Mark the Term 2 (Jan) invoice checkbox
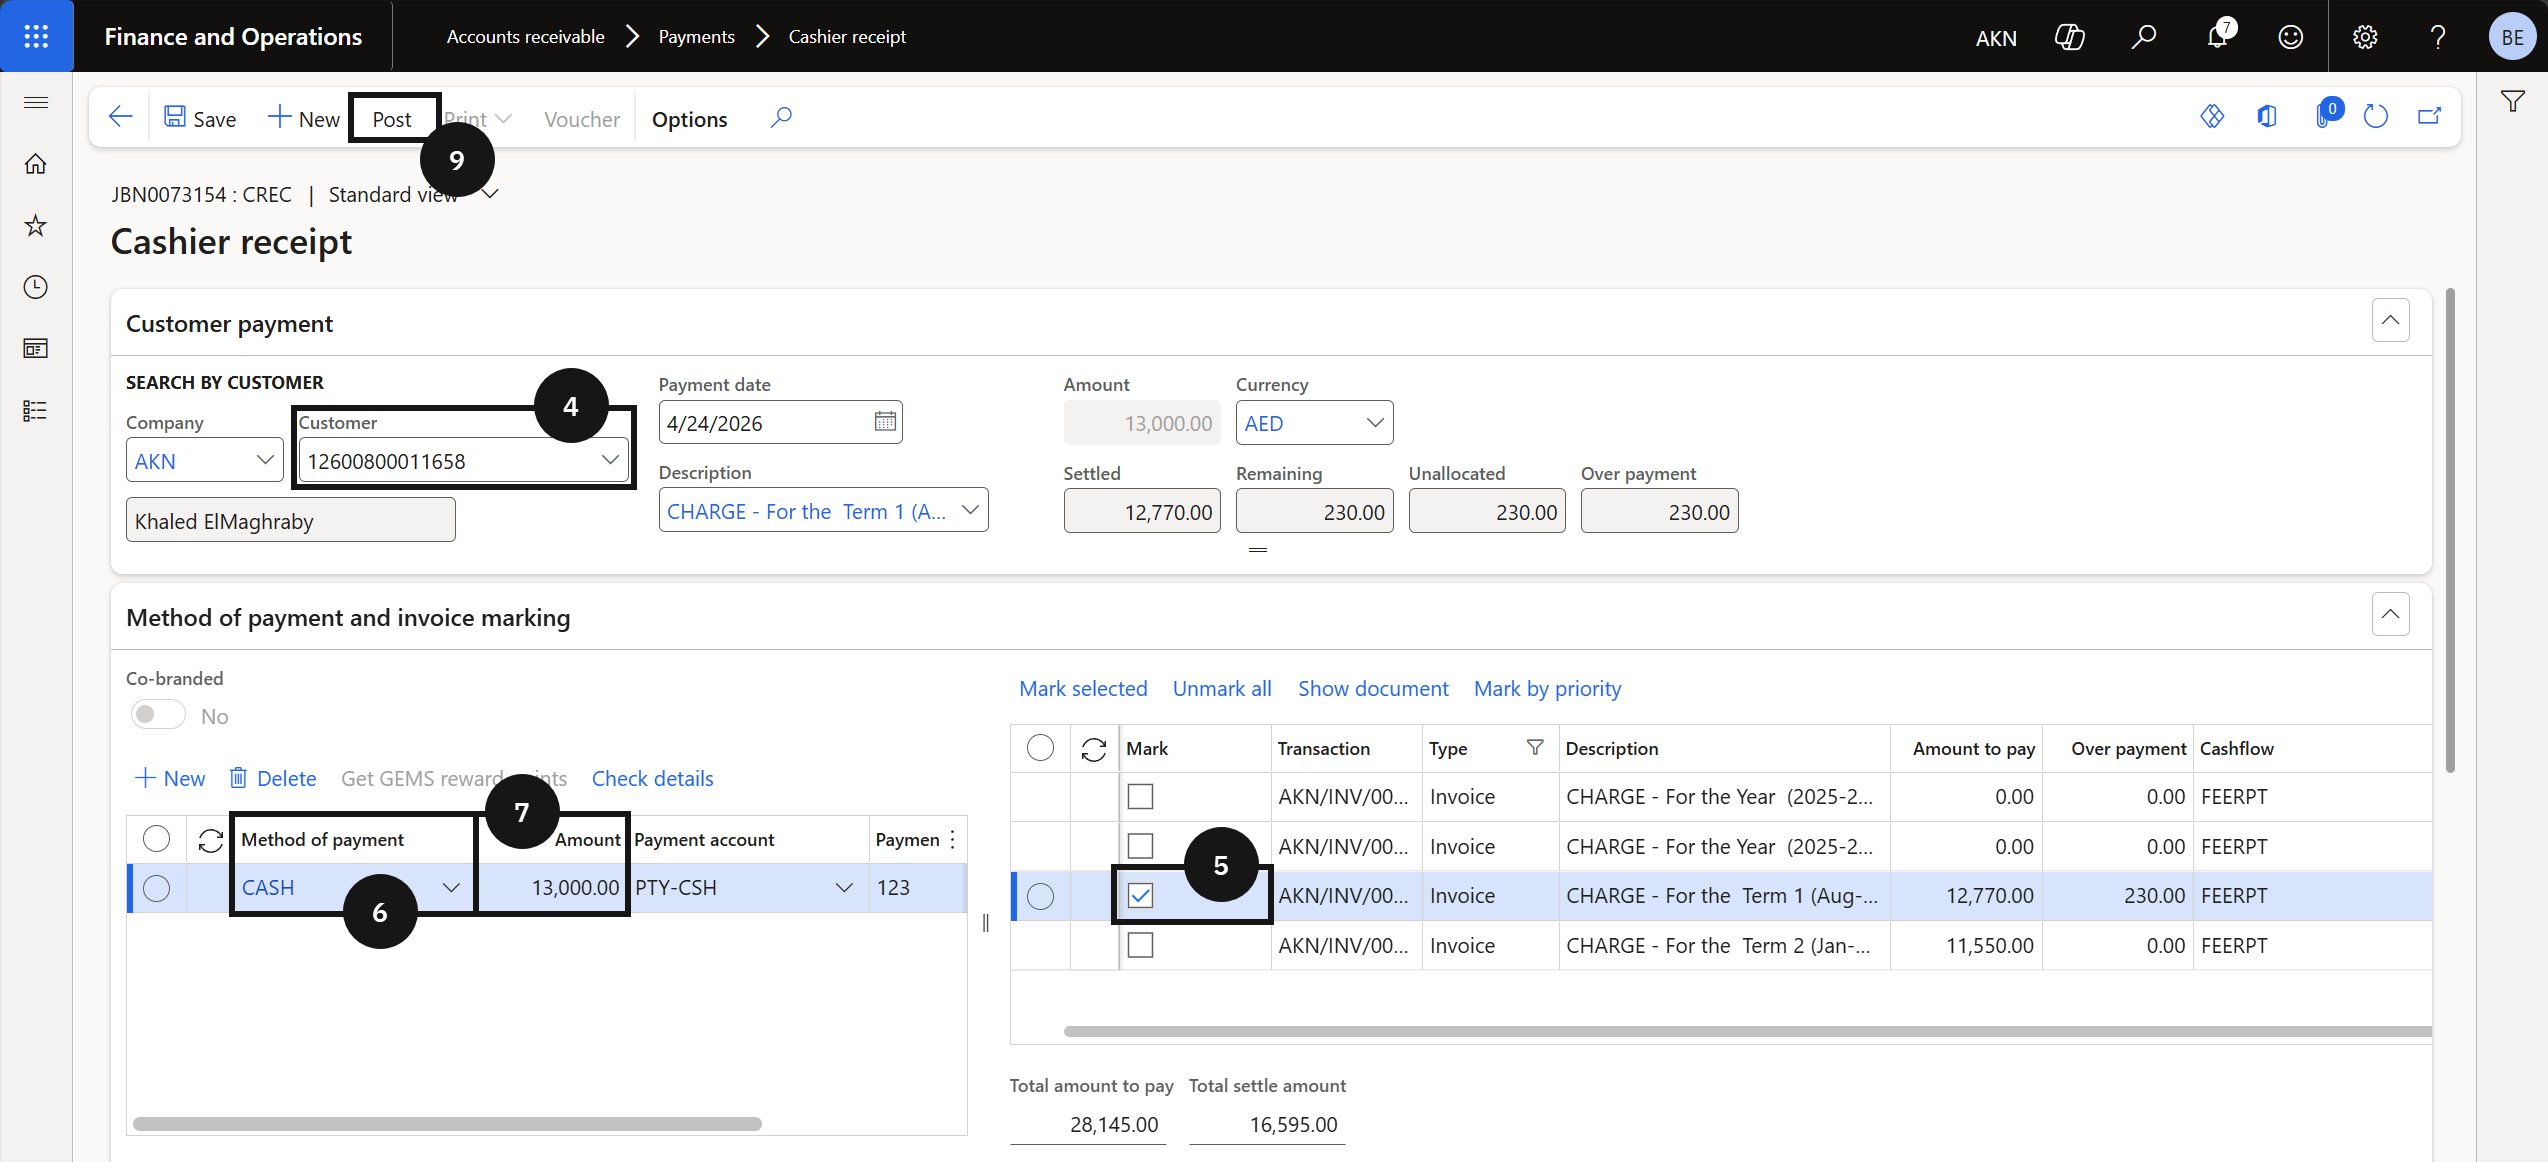This screenshot has height=1162, width=2548. tap(1140, 945)
